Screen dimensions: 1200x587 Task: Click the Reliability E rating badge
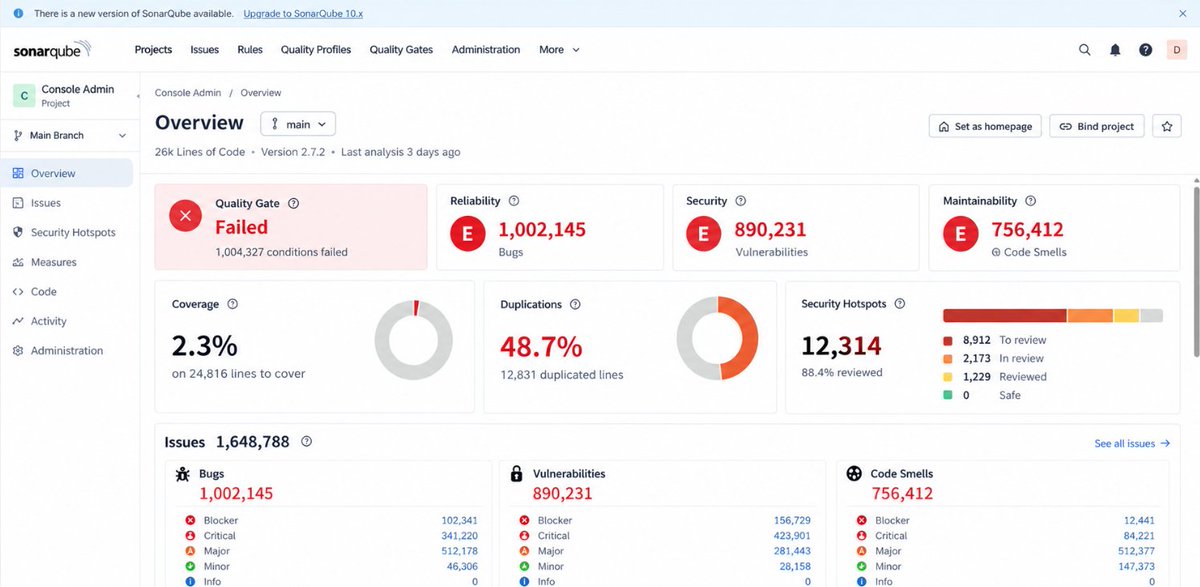[467, 234]
